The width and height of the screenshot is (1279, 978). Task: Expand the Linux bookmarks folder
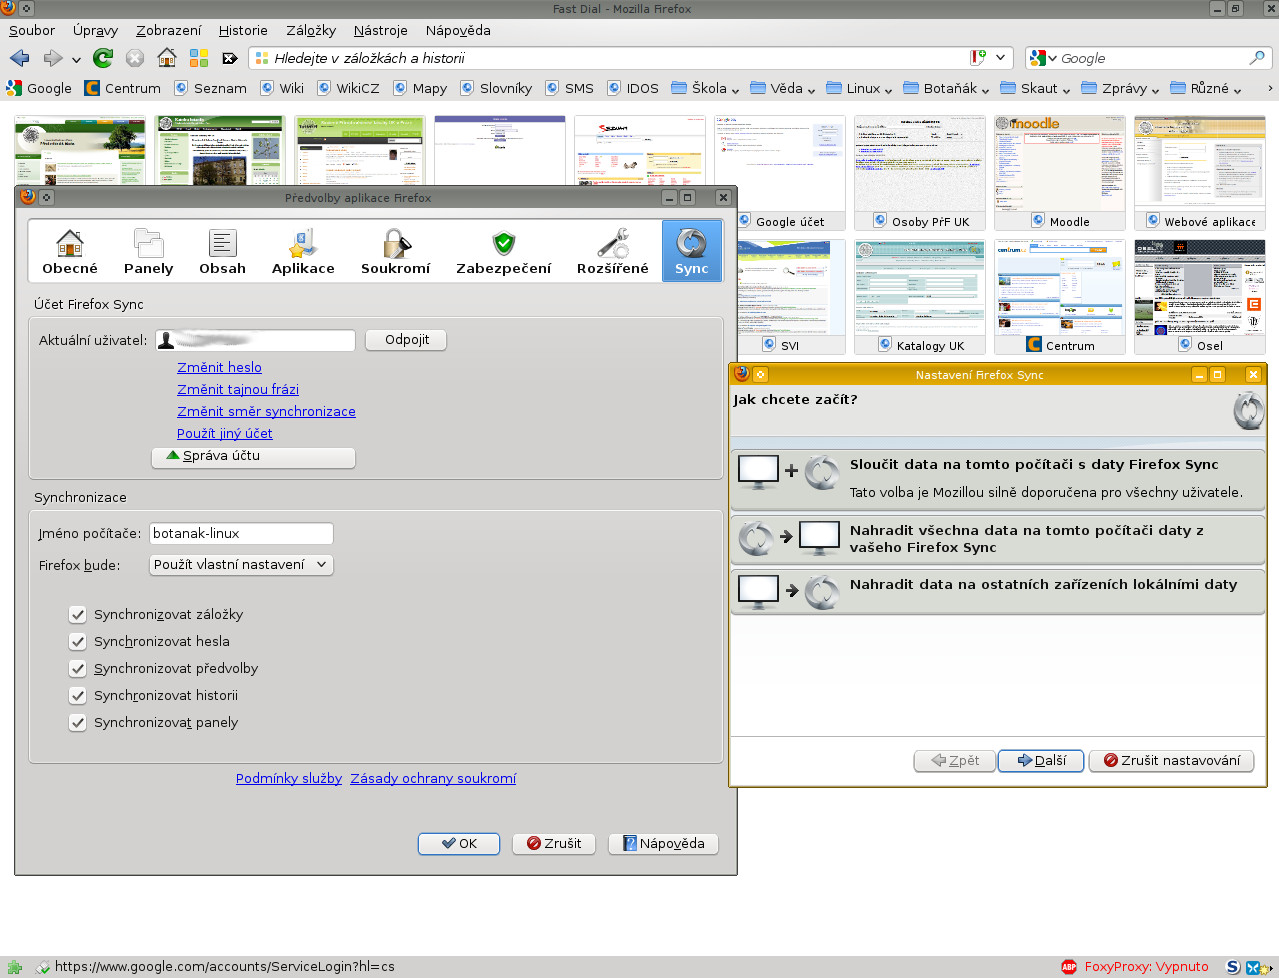pos(860,88)
